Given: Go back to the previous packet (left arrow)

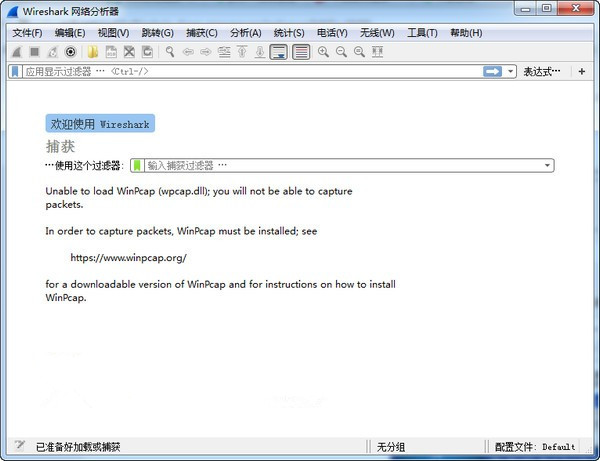Looking at the screenshot, I should coord(188,52).
